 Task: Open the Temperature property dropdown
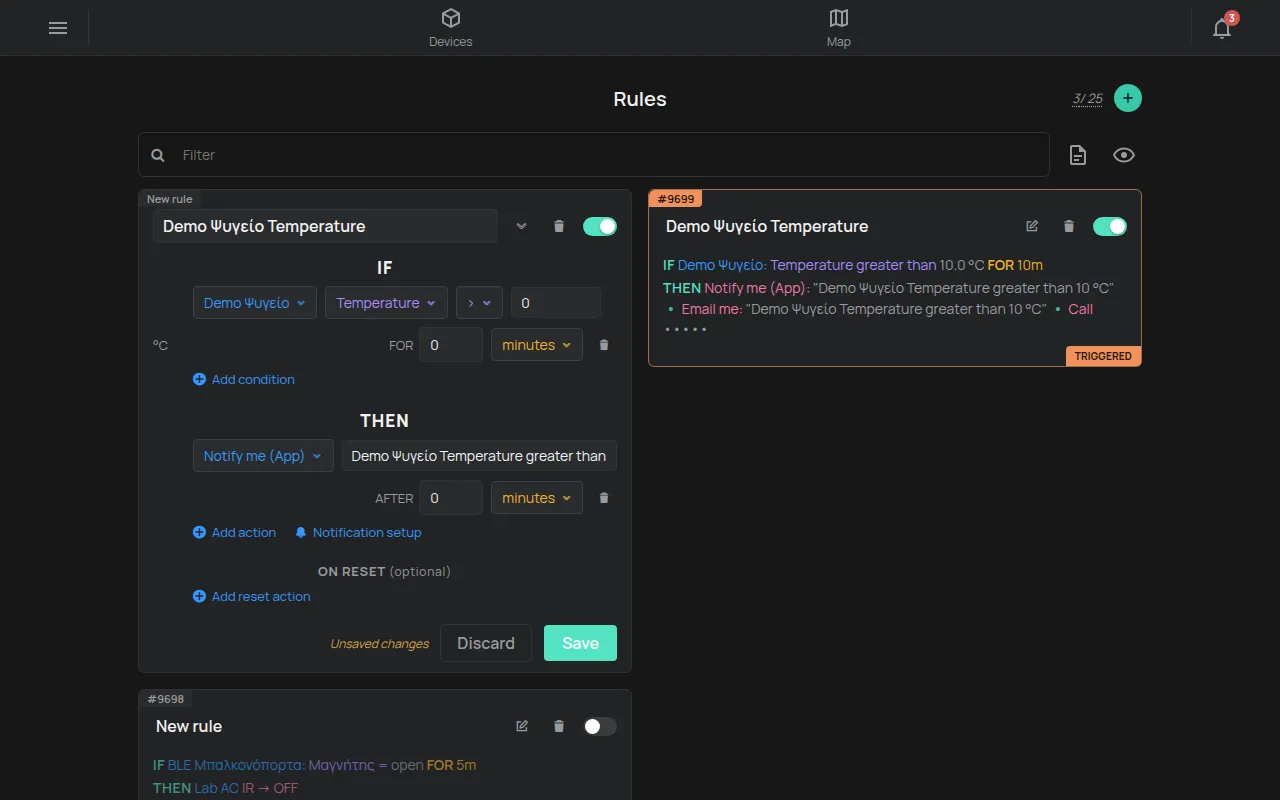coord(386,303)
